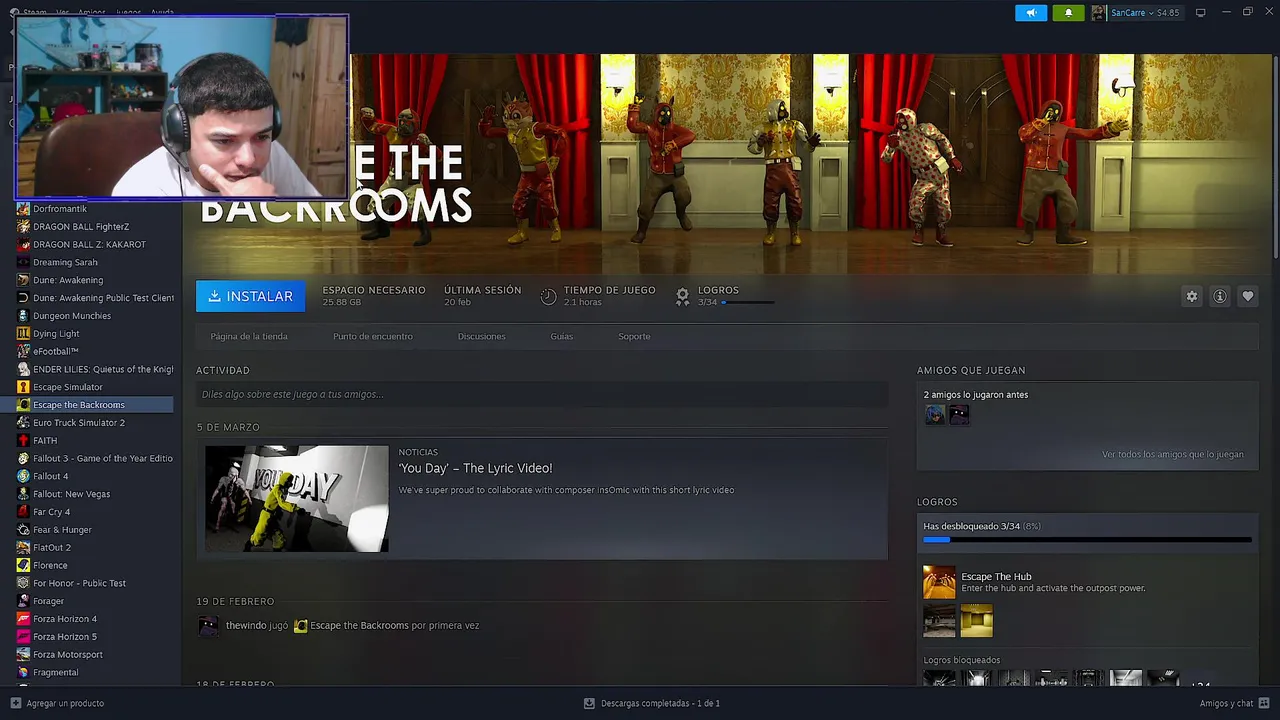Viewport: 1280px width, 720px height.
Task: Open the Punto de encuentro tab
Action: tap(372, 337)
